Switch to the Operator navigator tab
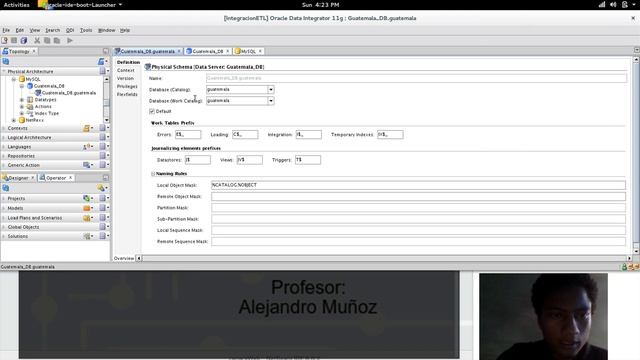 pos(56,178)
